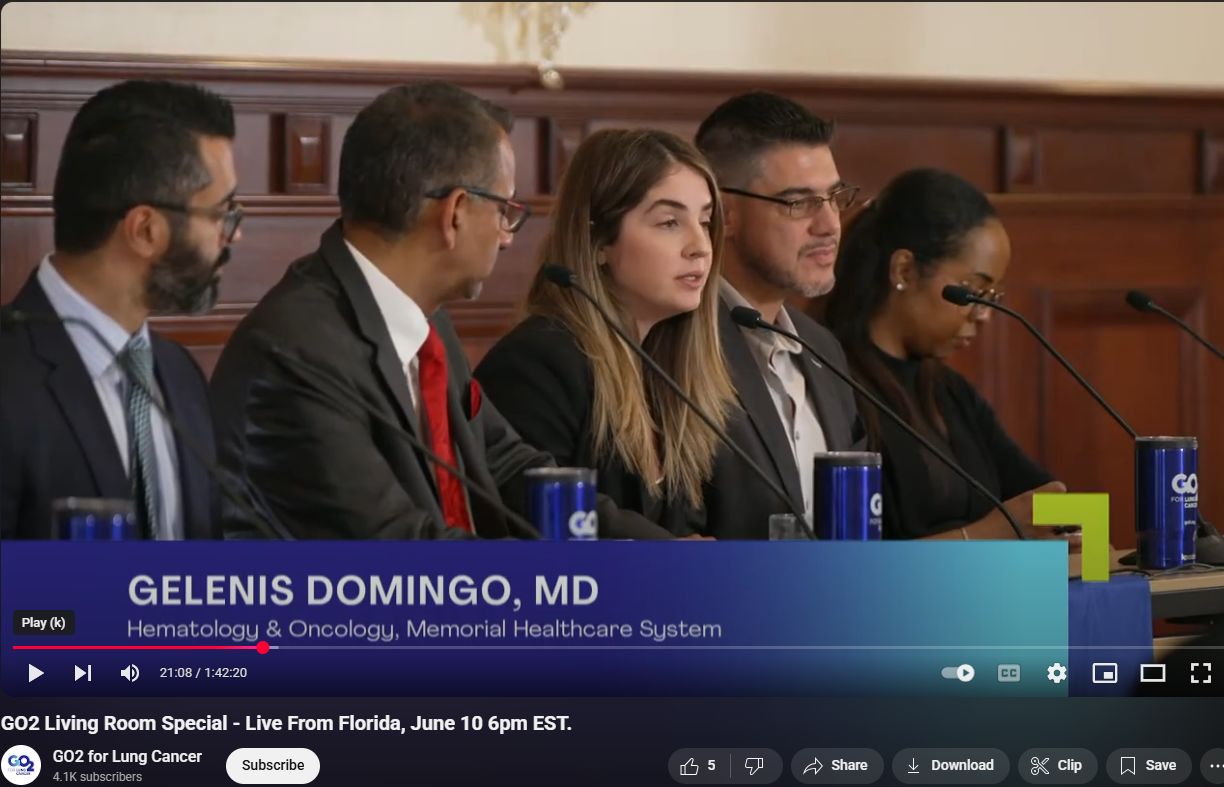Turn on closed captions

tap(1008, 673)
